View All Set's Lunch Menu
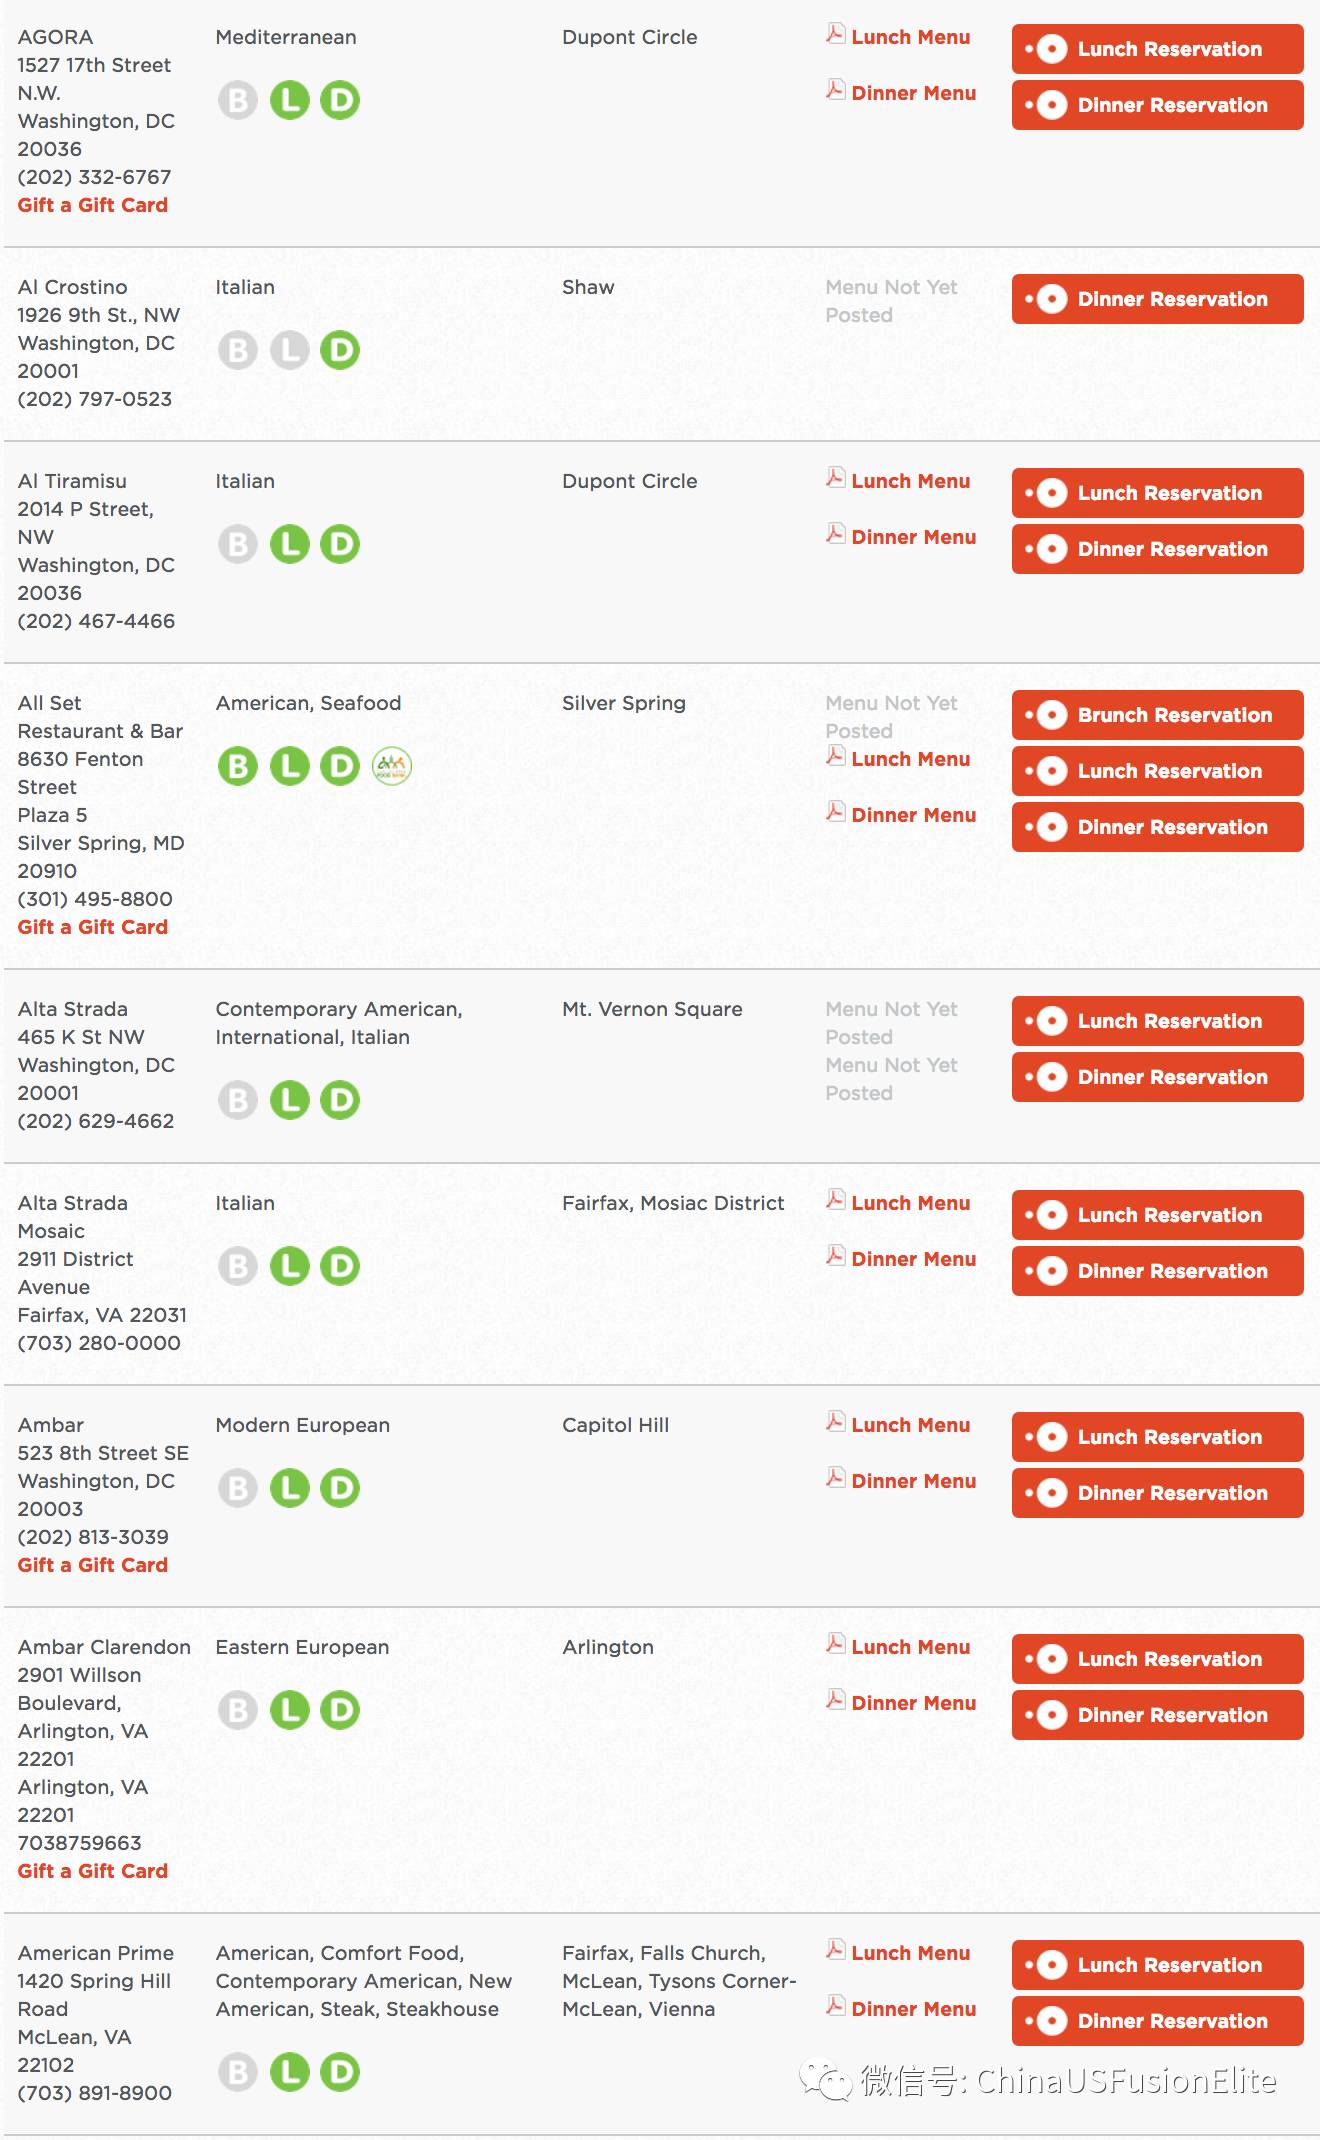The image size is (1320, 2140). click(x=910, y=759)
